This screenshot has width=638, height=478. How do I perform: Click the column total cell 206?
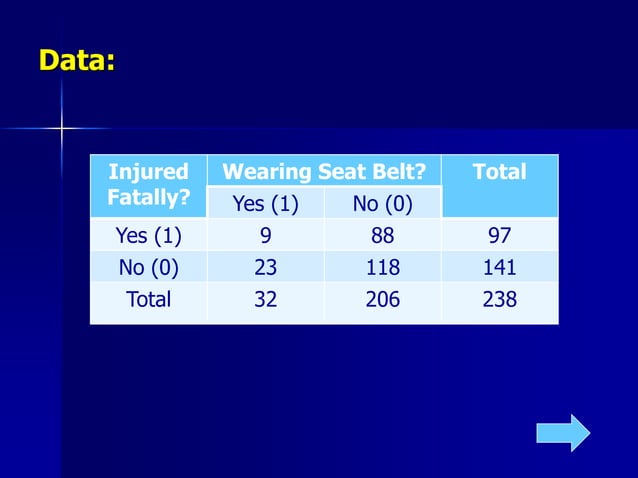click(382, 298)
